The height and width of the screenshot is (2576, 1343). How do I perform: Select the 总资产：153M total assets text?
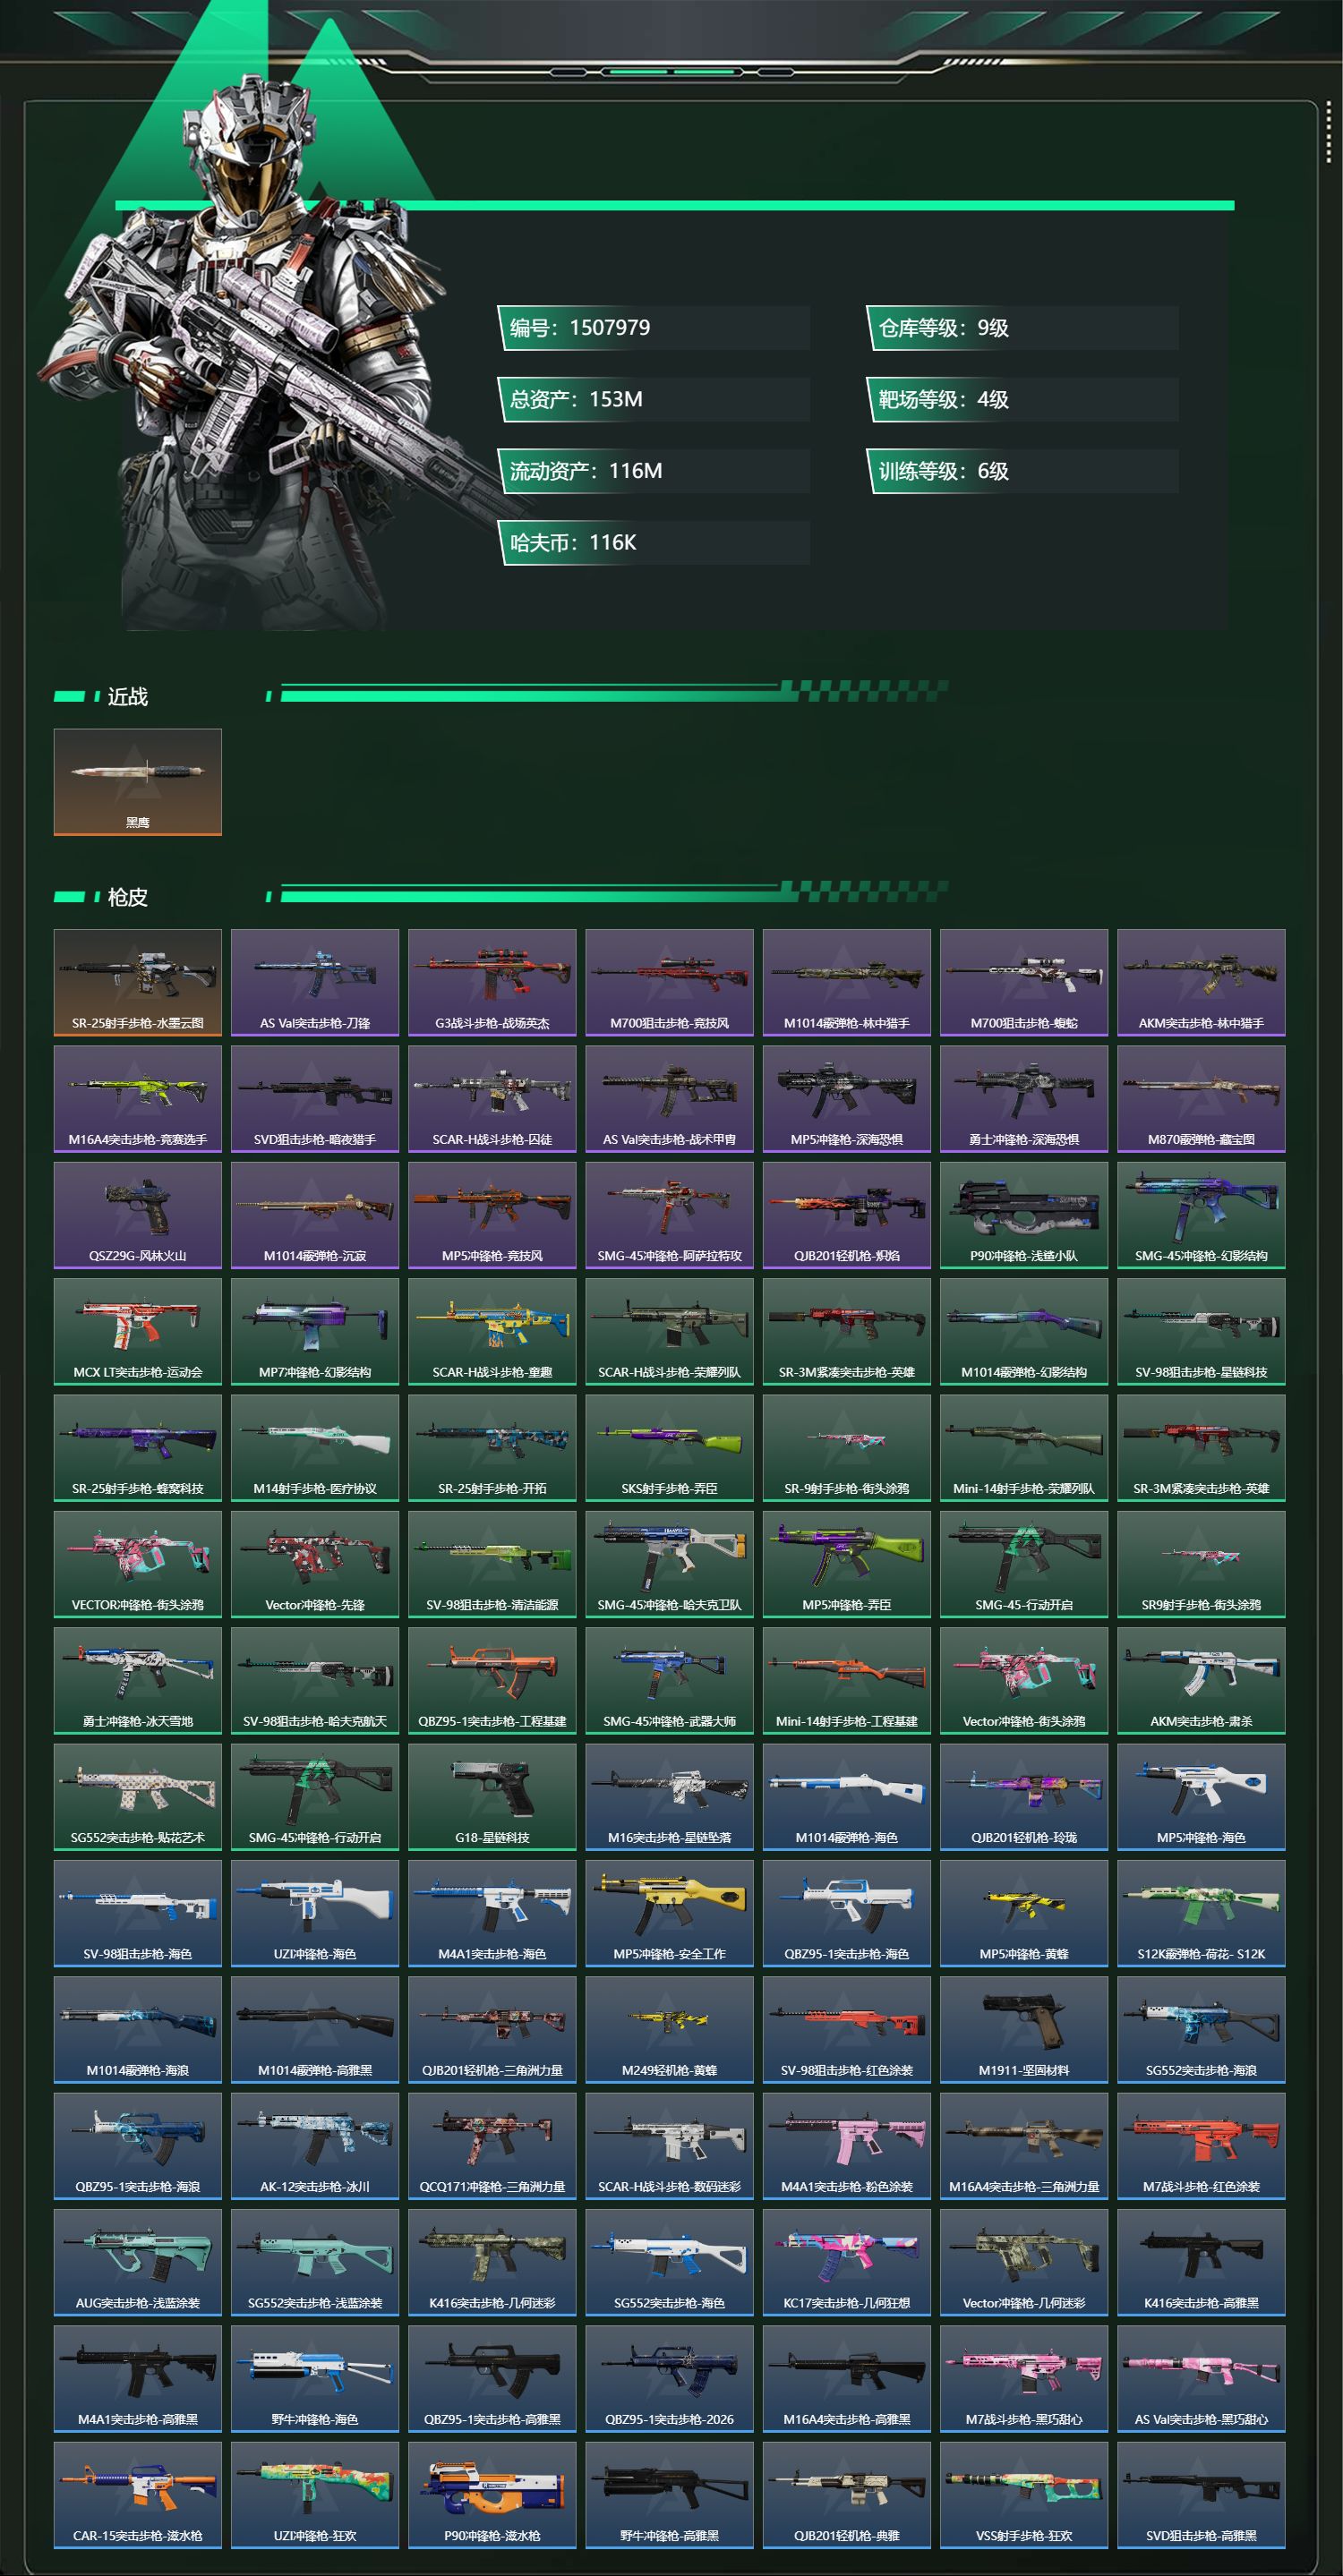pyautogui.click(x=576, y=399)
